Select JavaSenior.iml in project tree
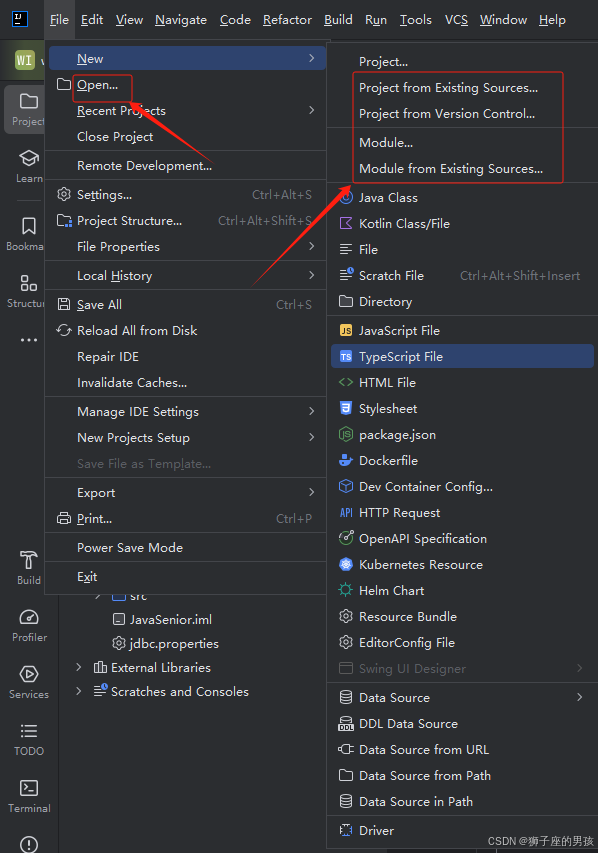The image size is (598, 853). (170, 620)
